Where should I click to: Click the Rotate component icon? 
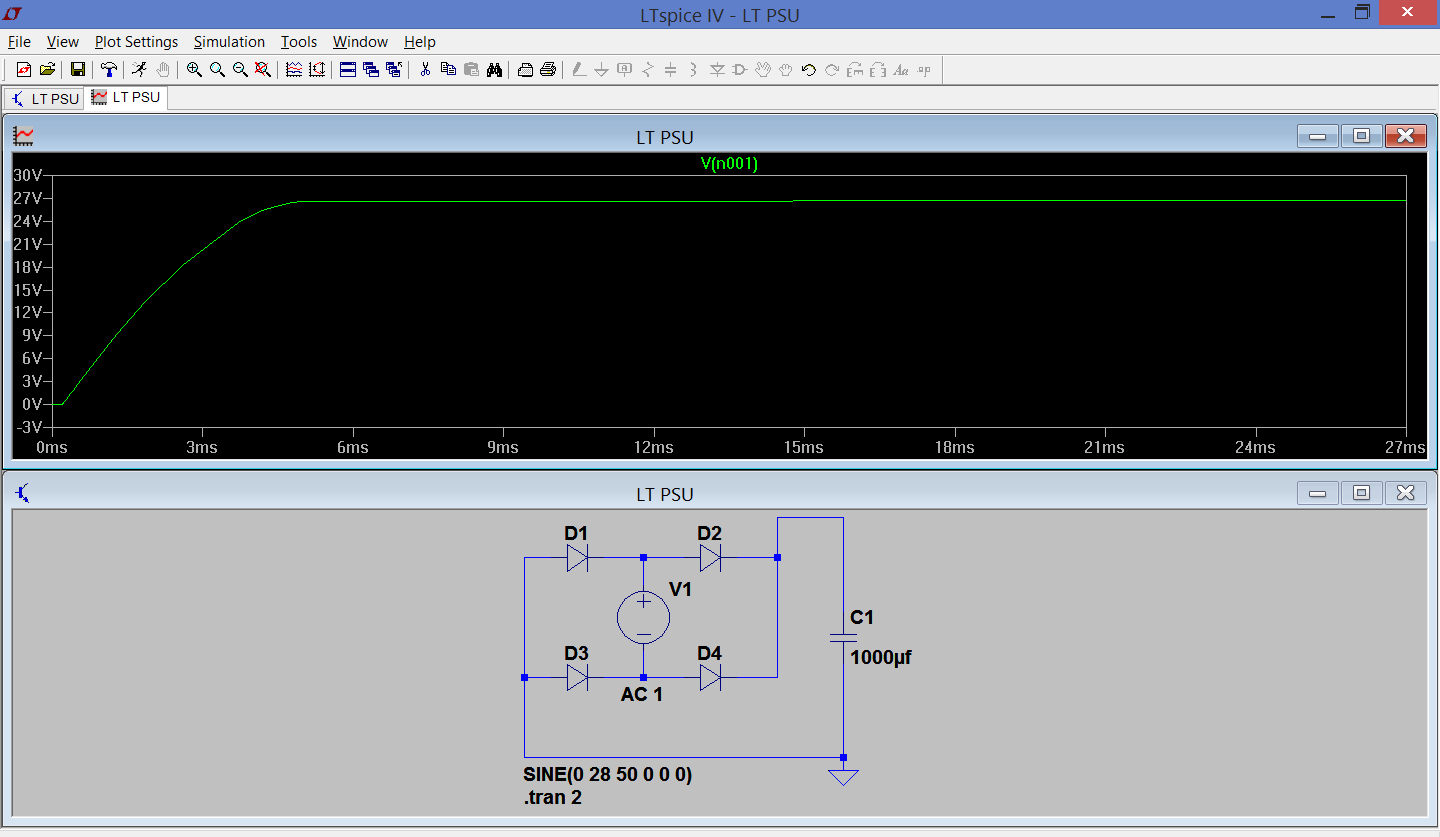(x=855, y=70)
